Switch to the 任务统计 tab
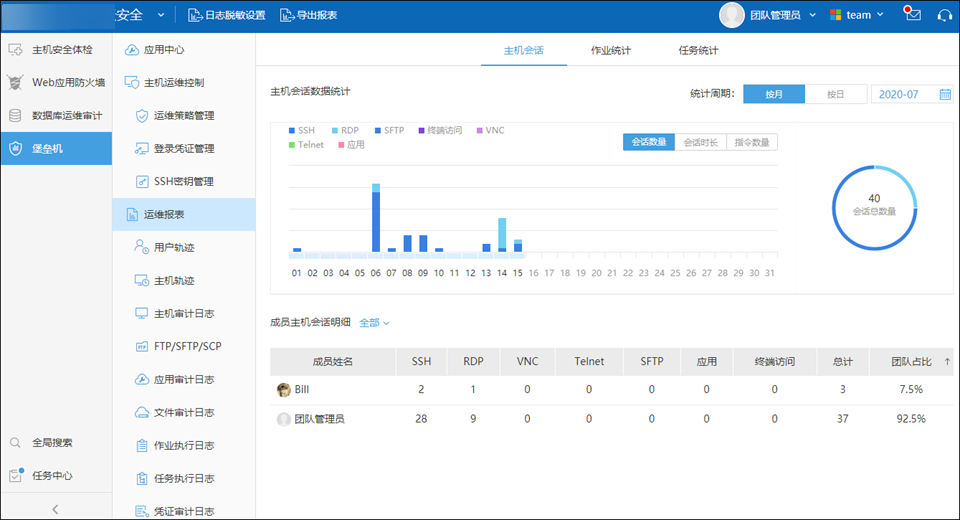 coord(698,51)
